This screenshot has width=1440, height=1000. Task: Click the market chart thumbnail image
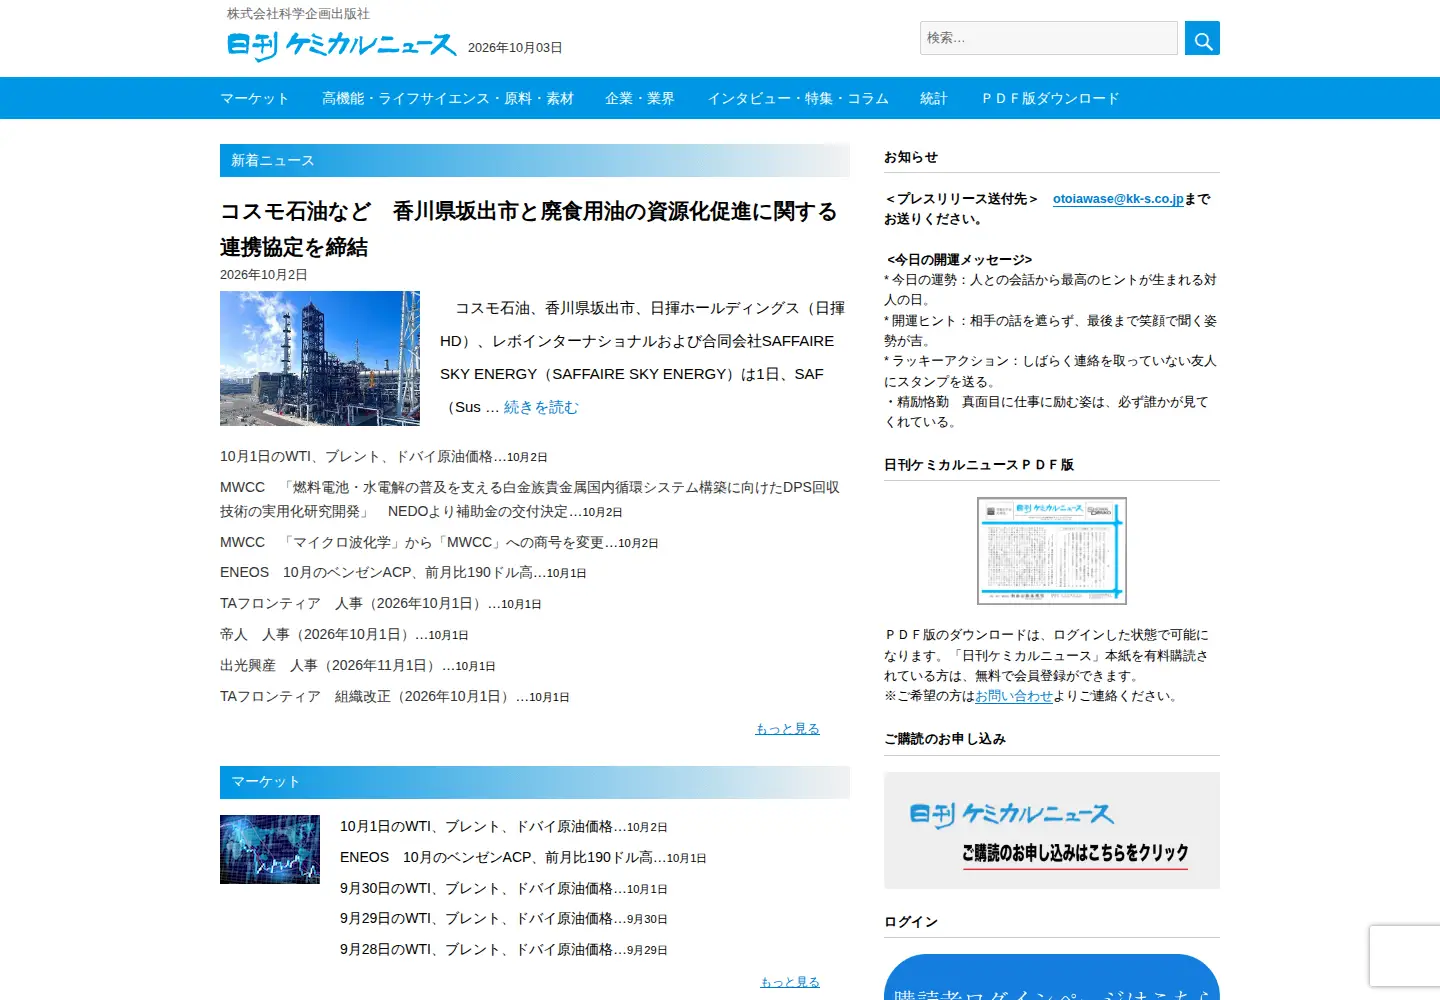270,849
